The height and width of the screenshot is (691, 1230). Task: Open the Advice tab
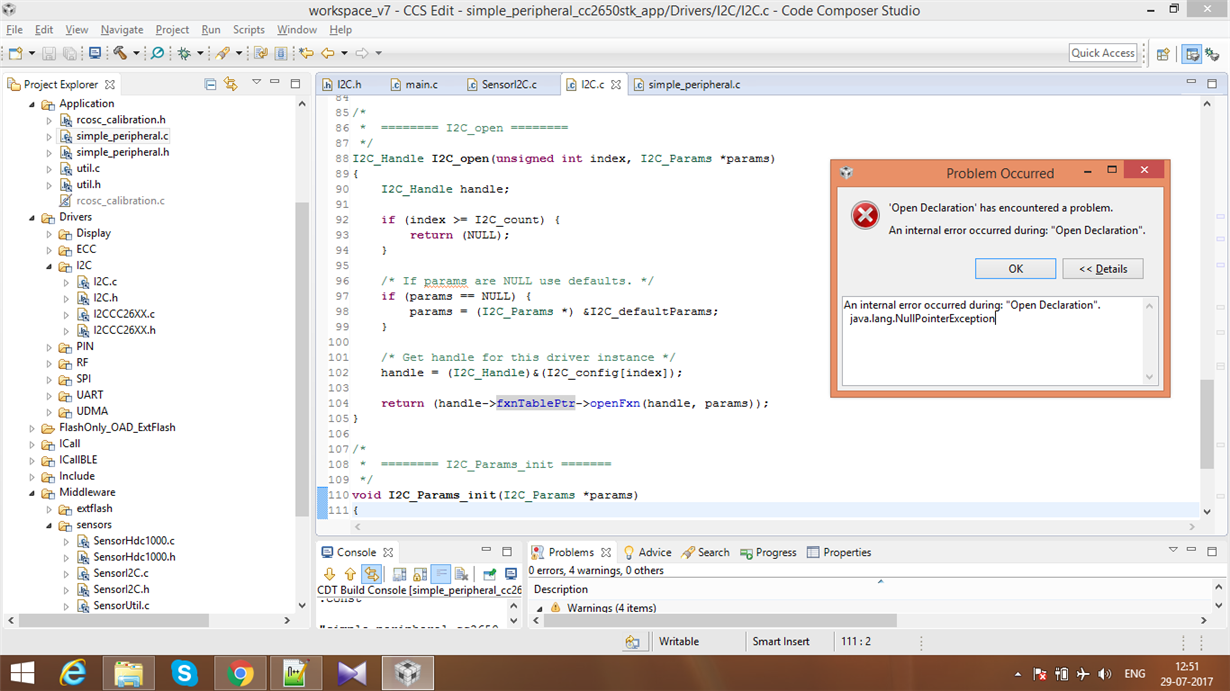[x=647, y=552]
